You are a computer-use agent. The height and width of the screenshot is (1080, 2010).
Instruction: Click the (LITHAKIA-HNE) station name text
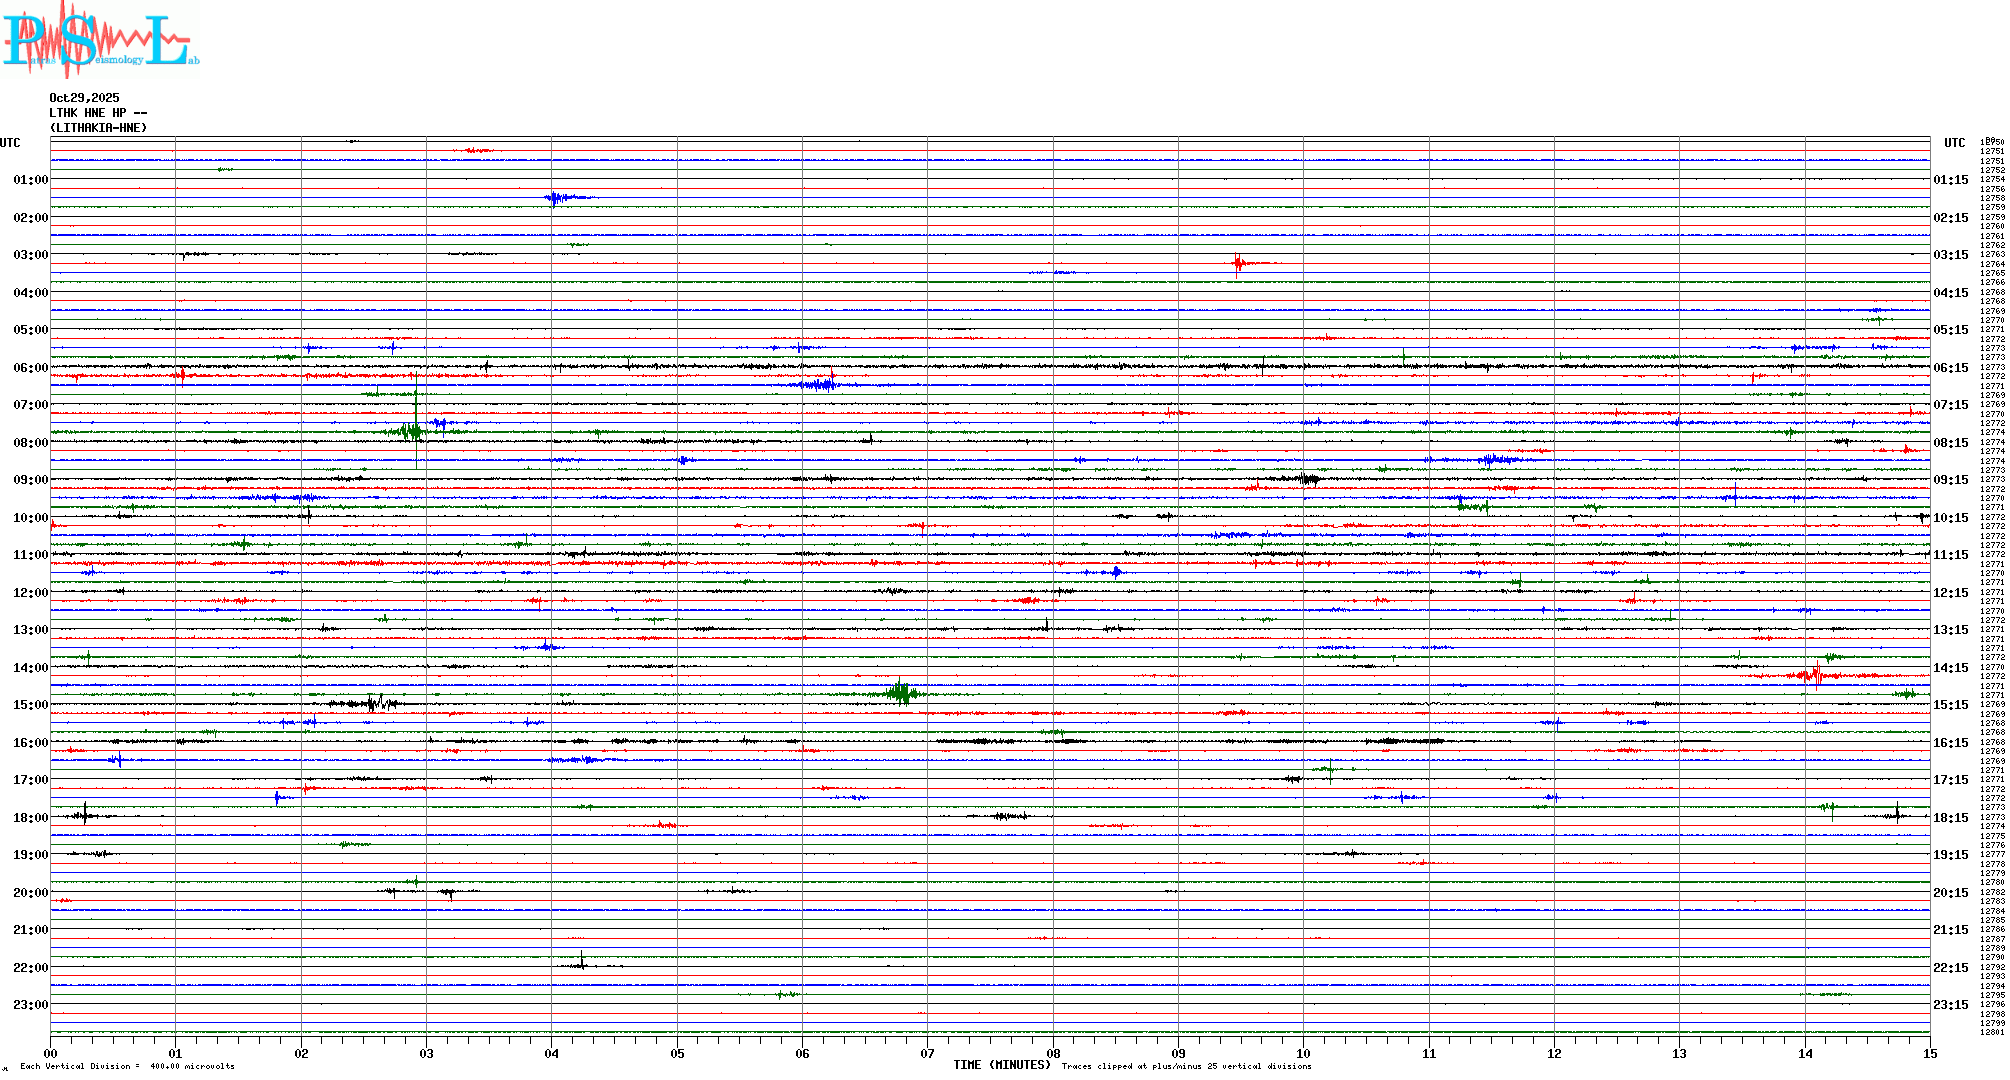[98, 128]
